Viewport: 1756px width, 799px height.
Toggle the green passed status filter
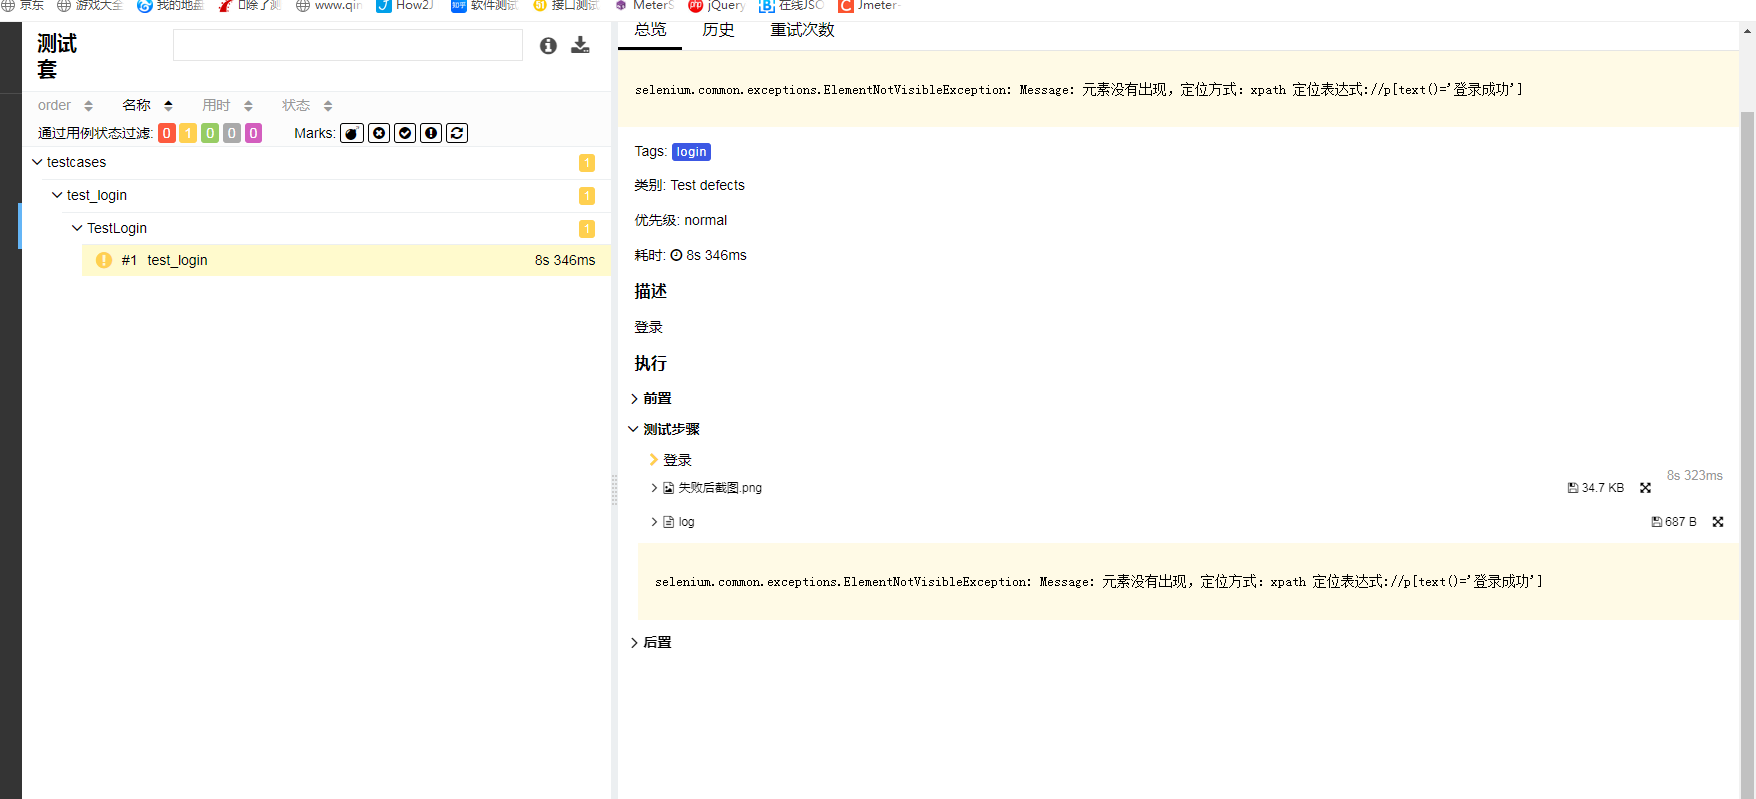click(210, 133)
